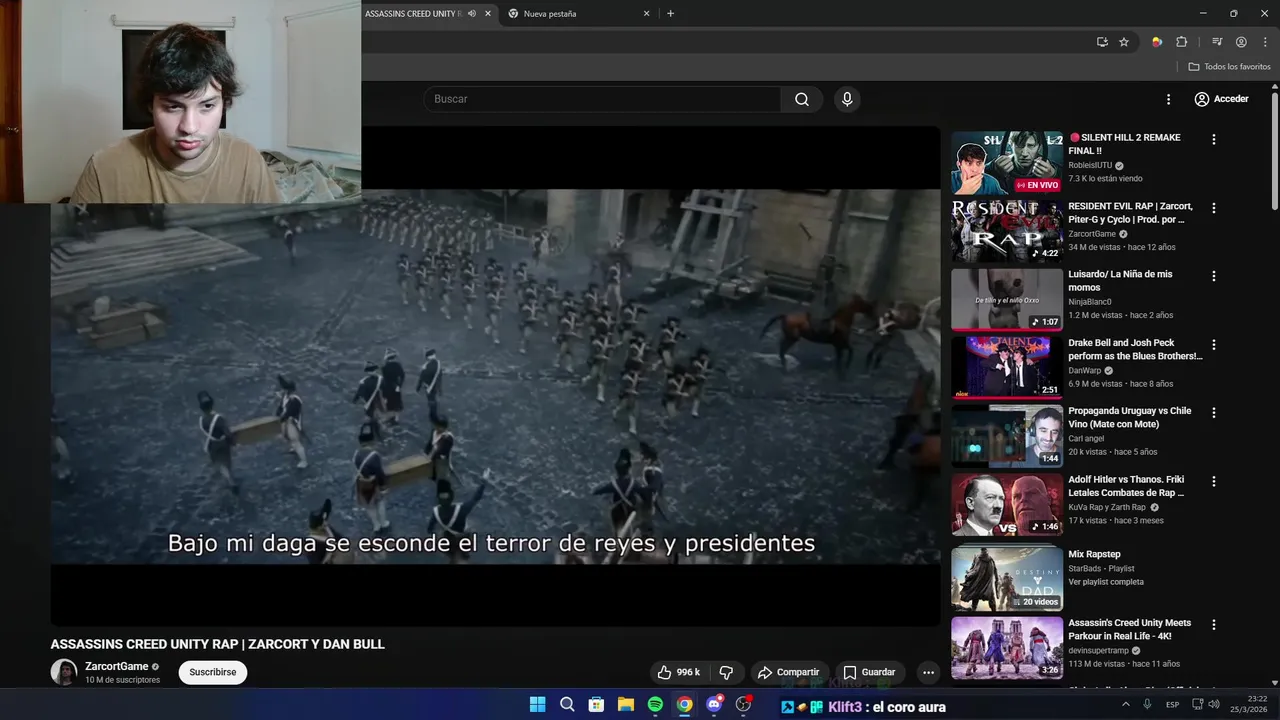
Task: Open the Chrome profile icon
Action: 1241,42
